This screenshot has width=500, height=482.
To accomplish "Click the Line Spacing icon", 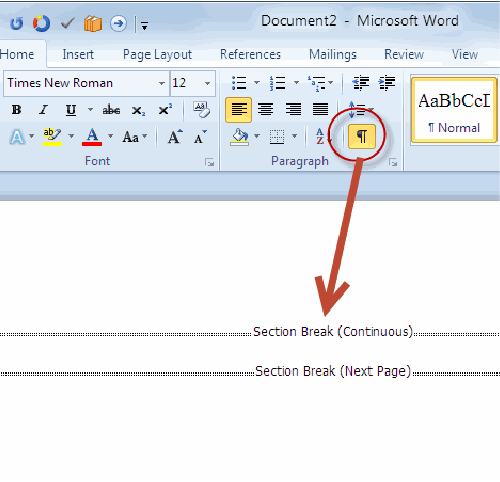I will click(357, 110).
